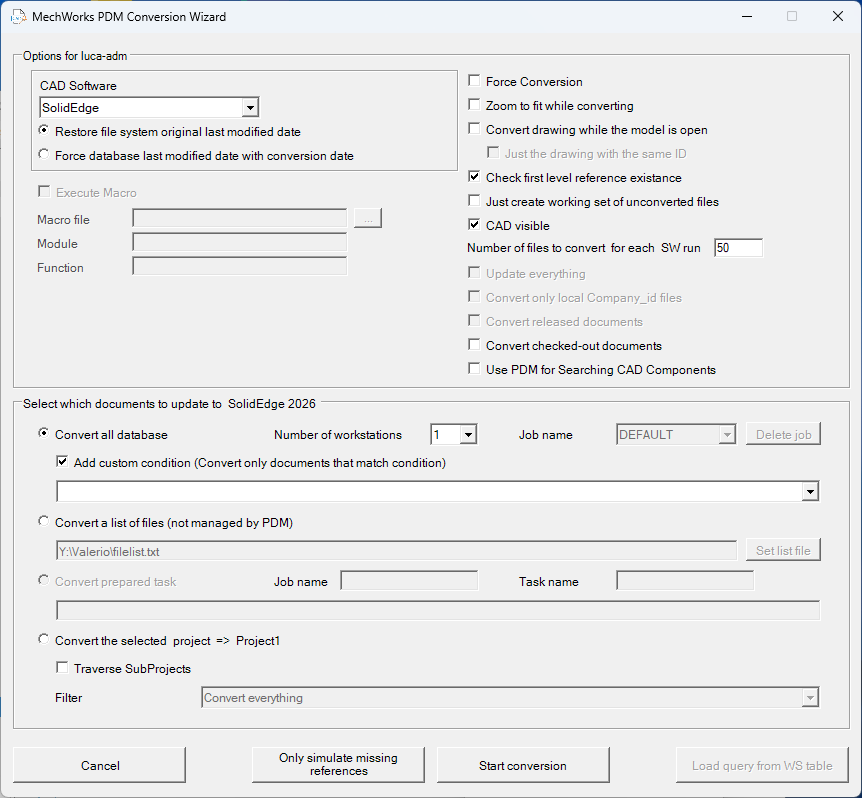Viewport: 862px width, 798px height.
Task: Enable Convert drawing while the model is open
Action: [x=474, y=129]
